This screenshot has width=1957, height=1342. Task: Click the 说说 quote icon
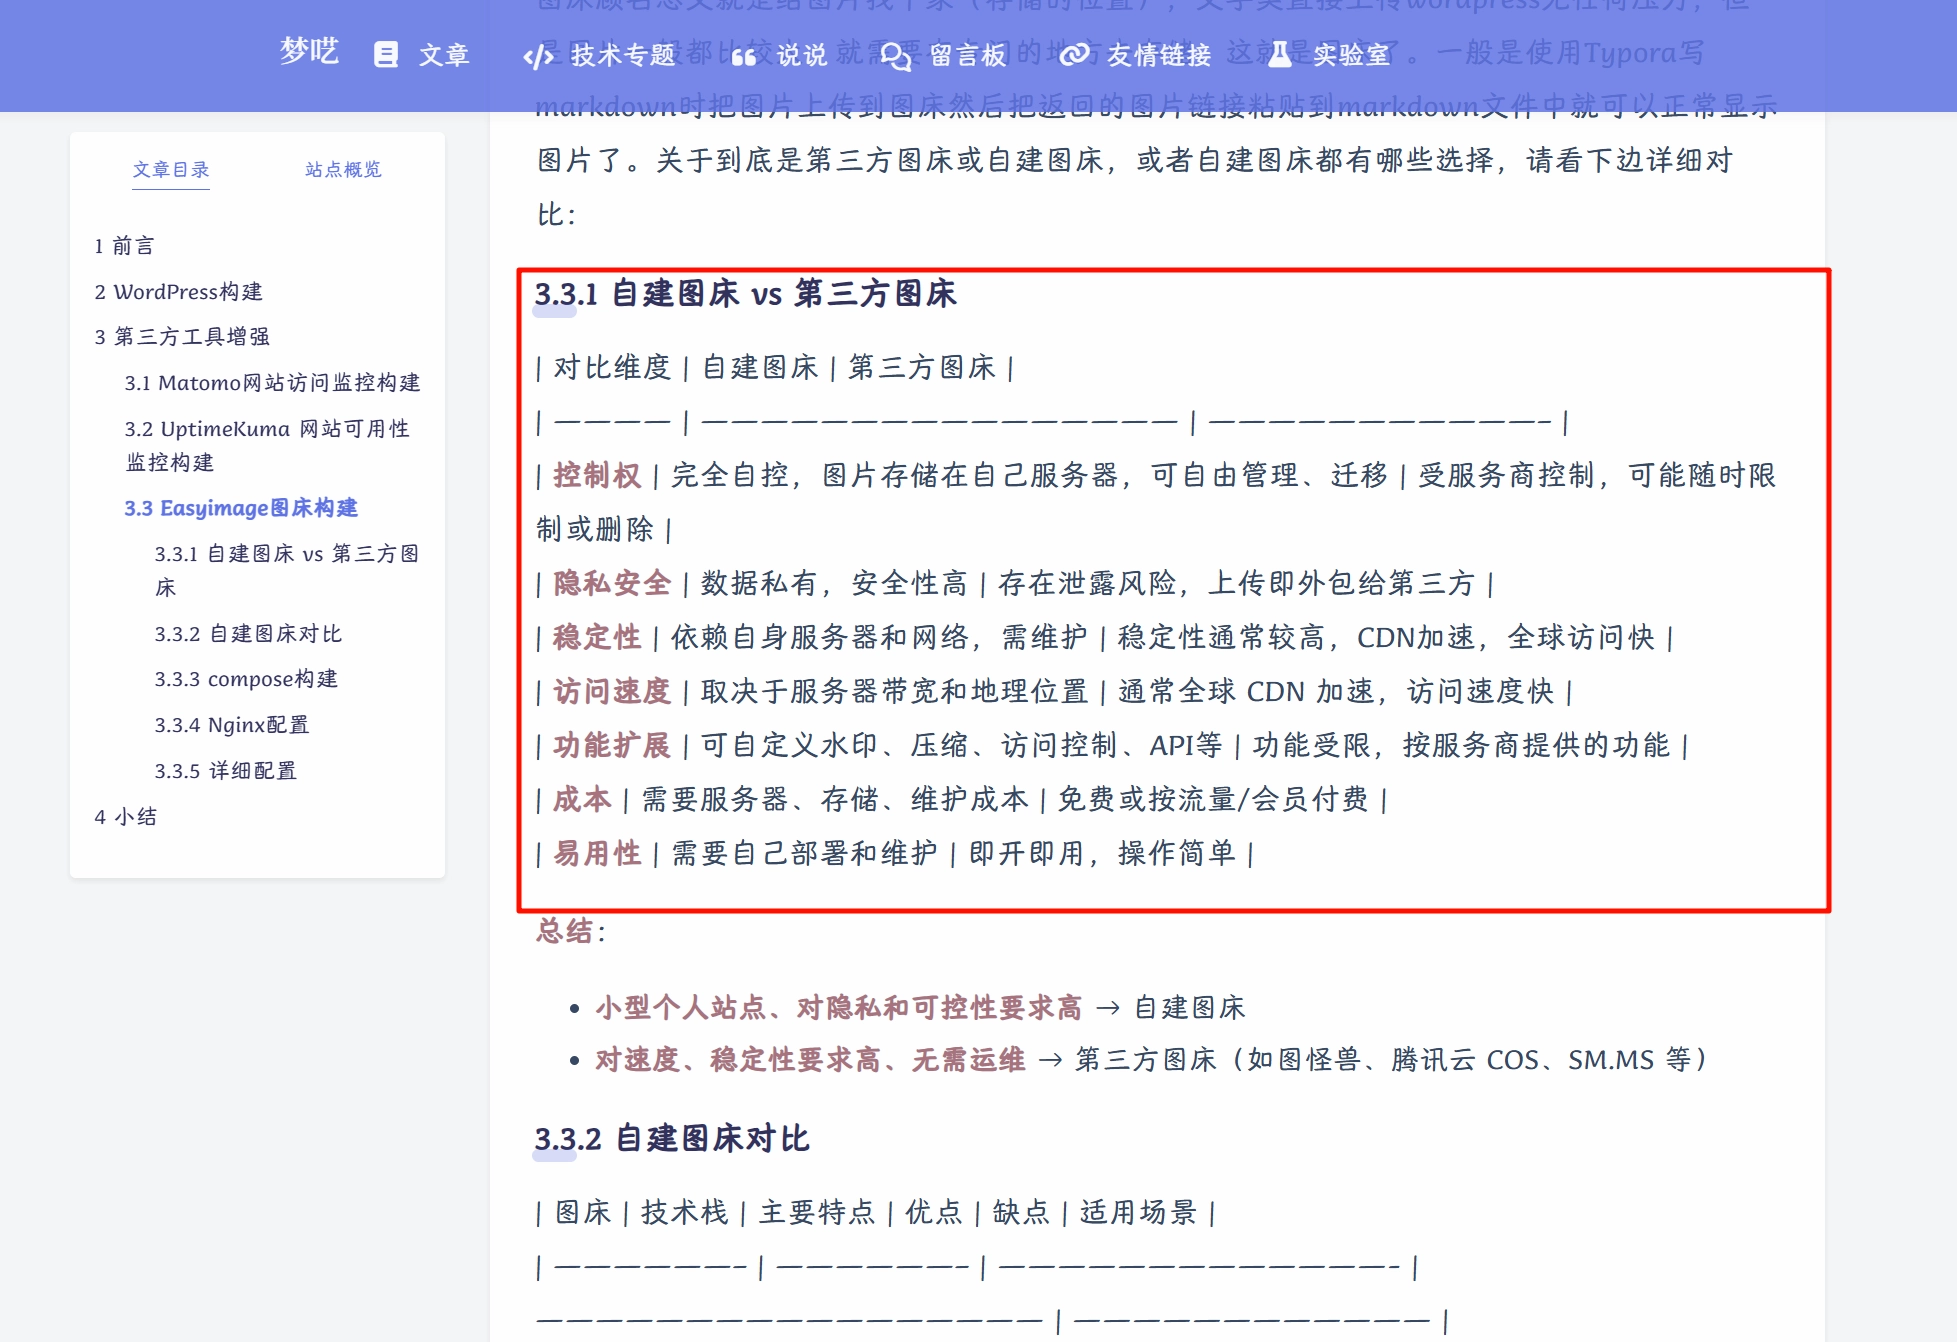[x=744, y=57]
